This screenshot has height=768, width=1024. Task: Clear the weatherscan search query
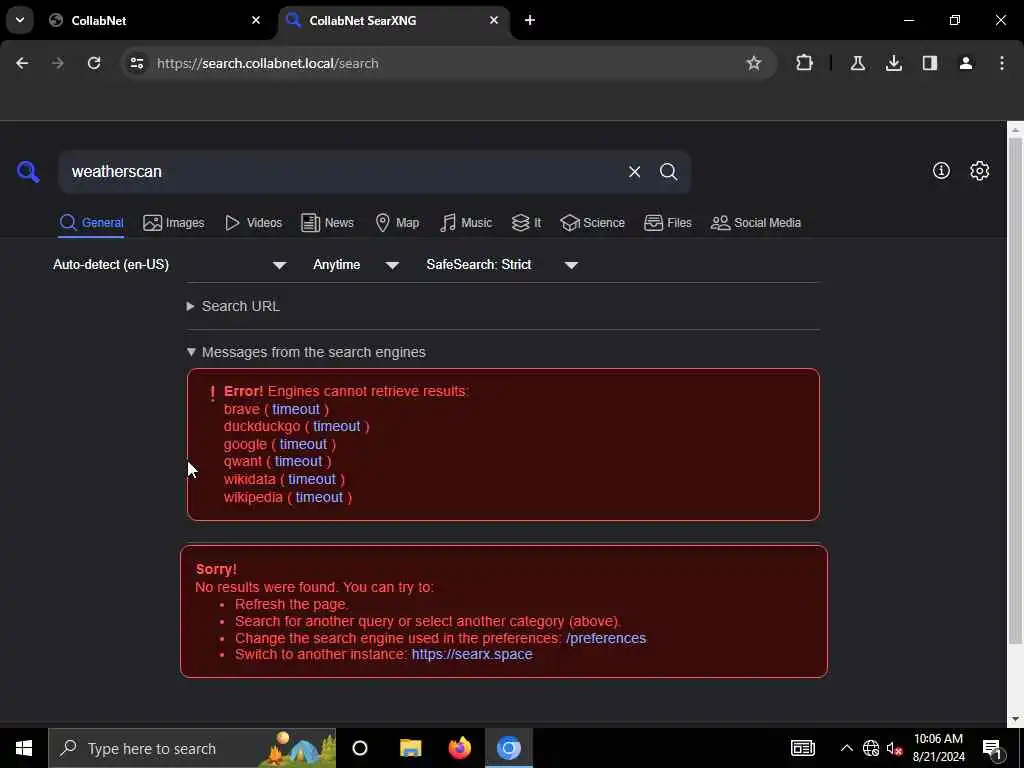[x=634, y=172]
